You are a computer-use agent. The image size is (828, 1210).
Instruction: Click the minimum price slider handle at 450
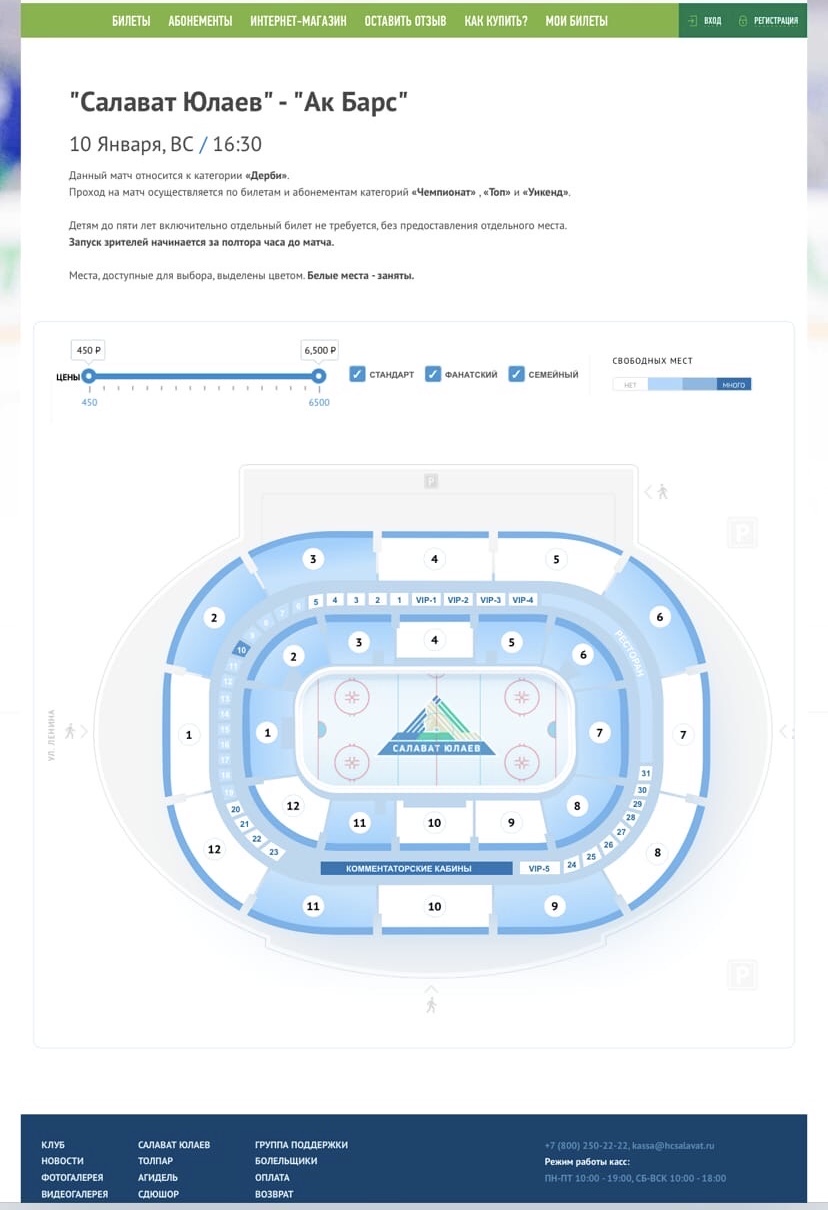click(x=88, y=376)
